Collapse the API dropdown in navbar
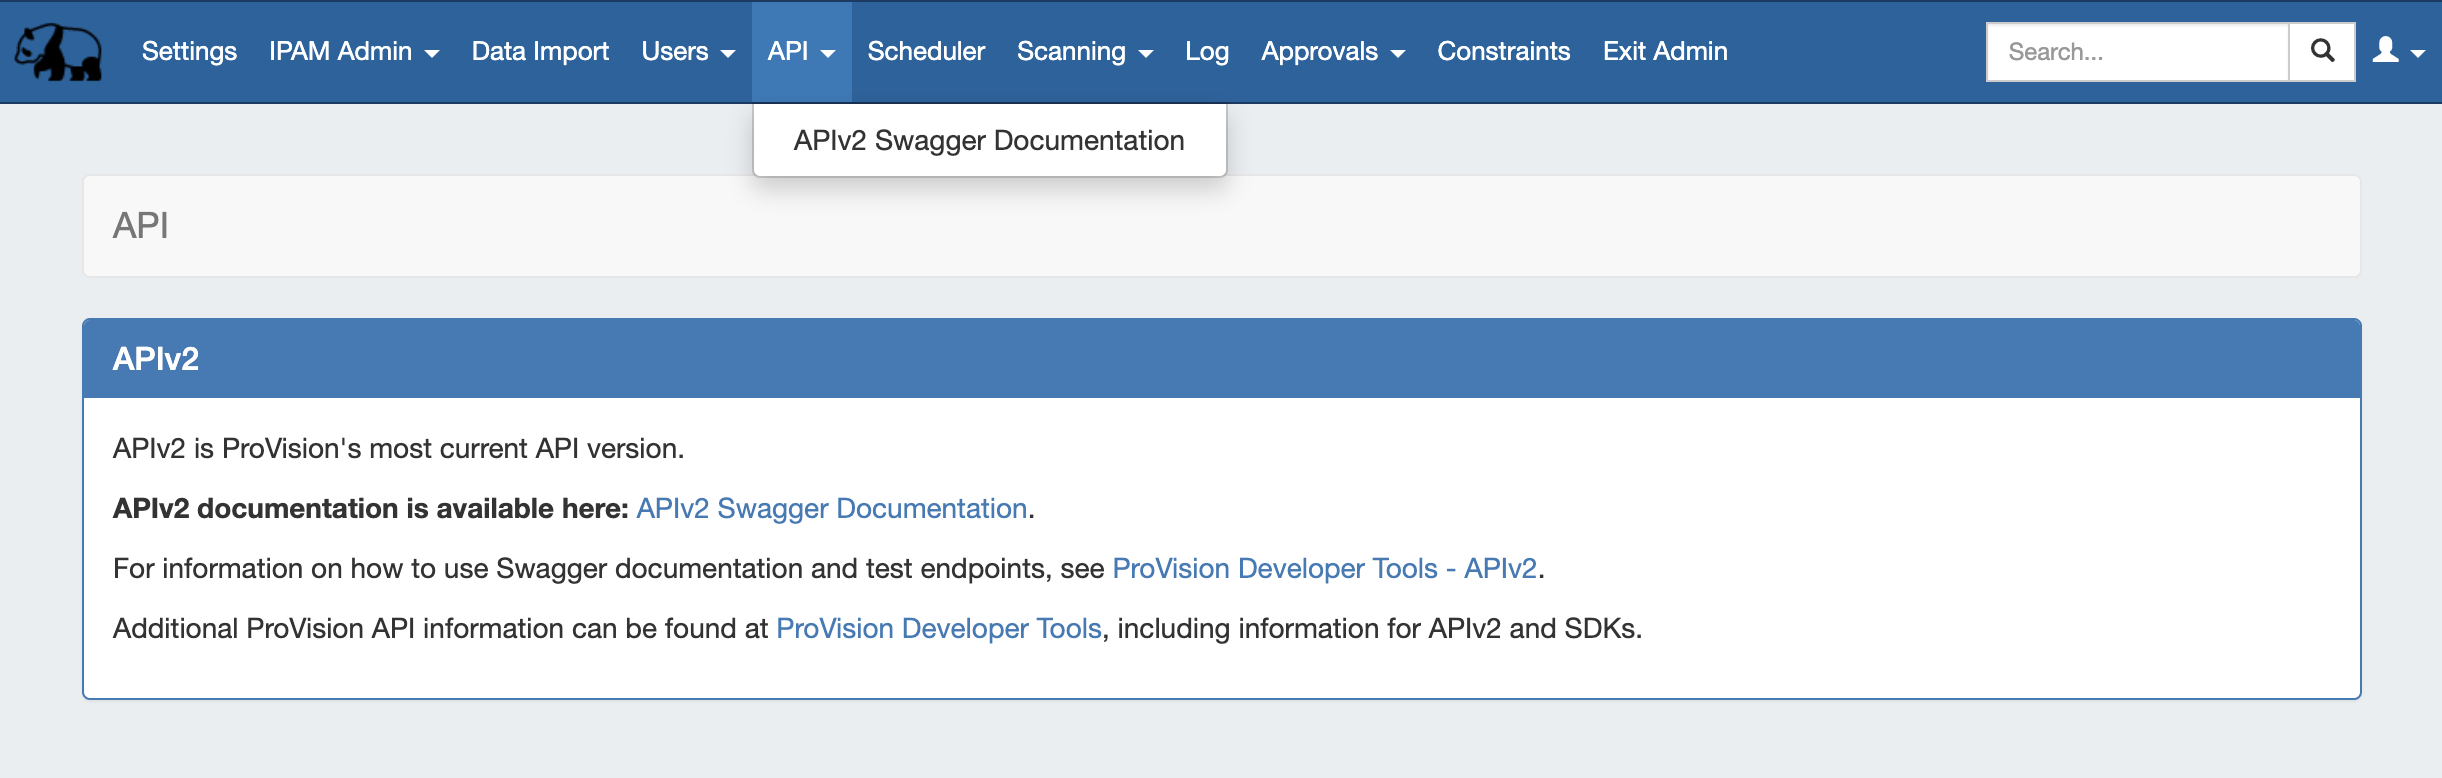This screenshot has width=2442, height=778. click(801, 51)
